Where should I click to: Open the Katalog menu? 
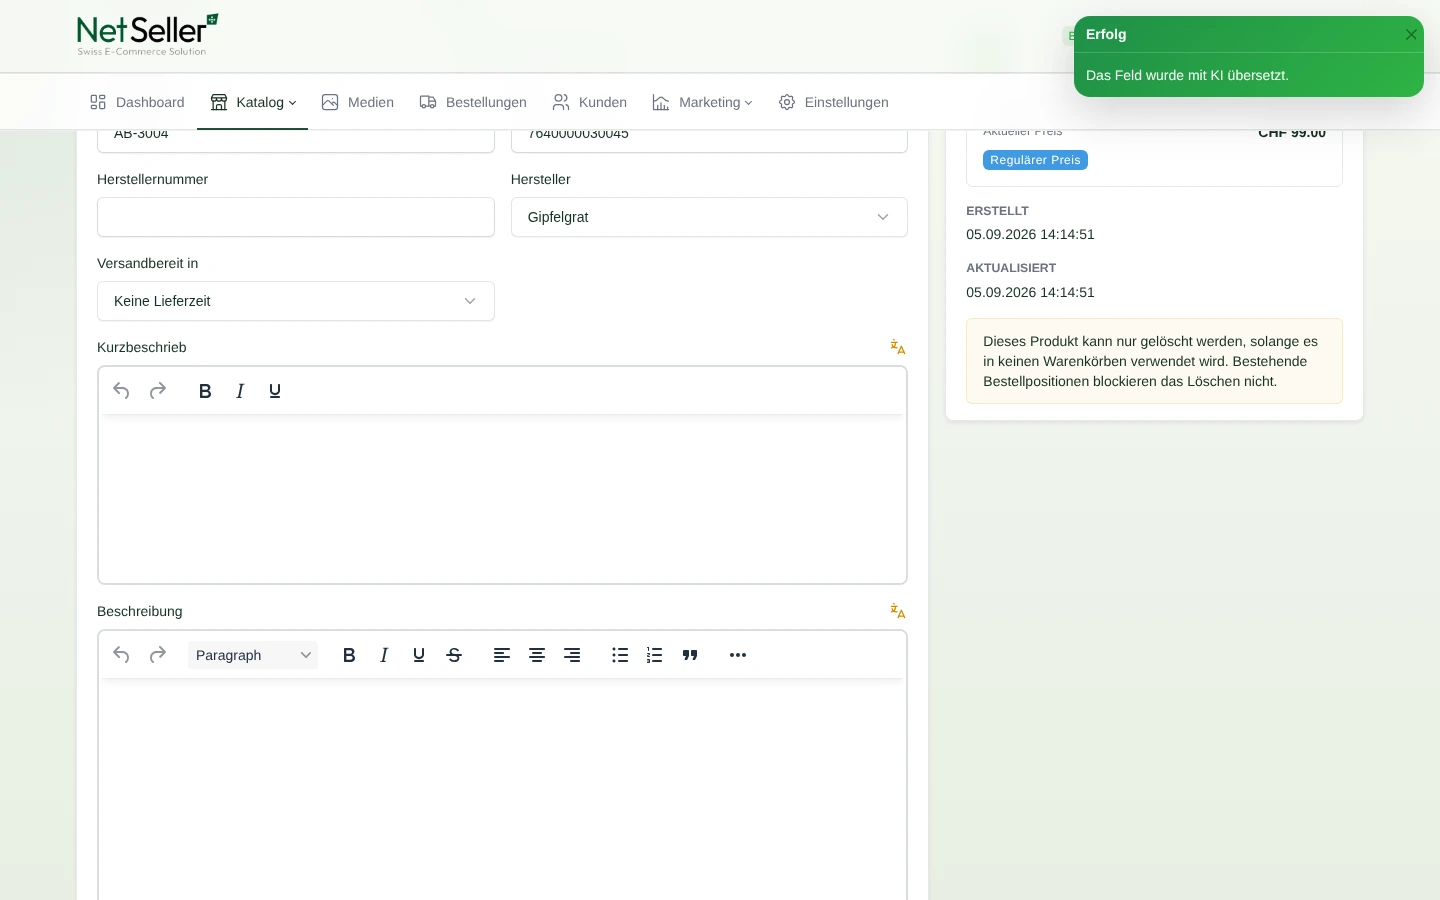[253, 102]
